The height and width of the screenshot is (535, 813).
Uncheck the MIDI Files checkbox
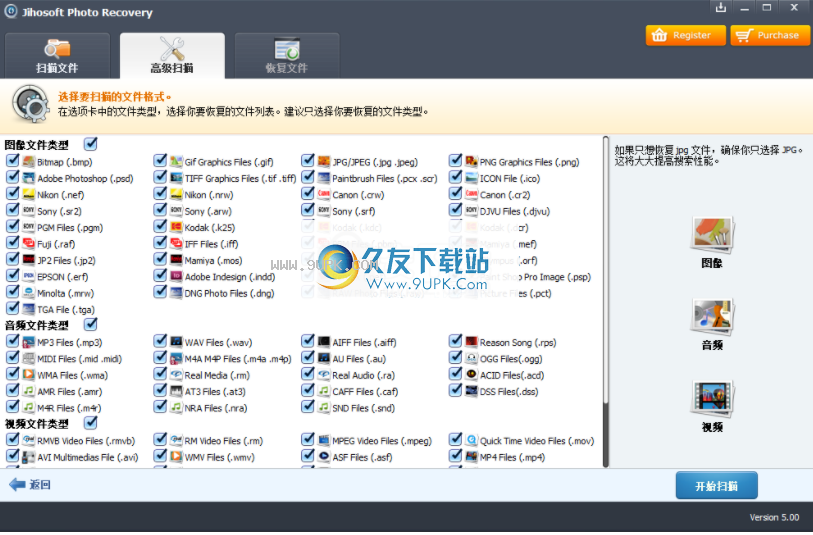[12, 357]
